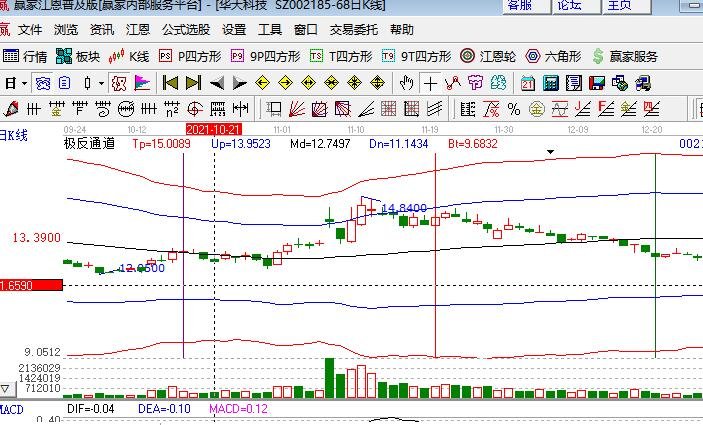Click the n² time-lines tool icon
This screenshot has width=703, height=425.
(172, 109)
